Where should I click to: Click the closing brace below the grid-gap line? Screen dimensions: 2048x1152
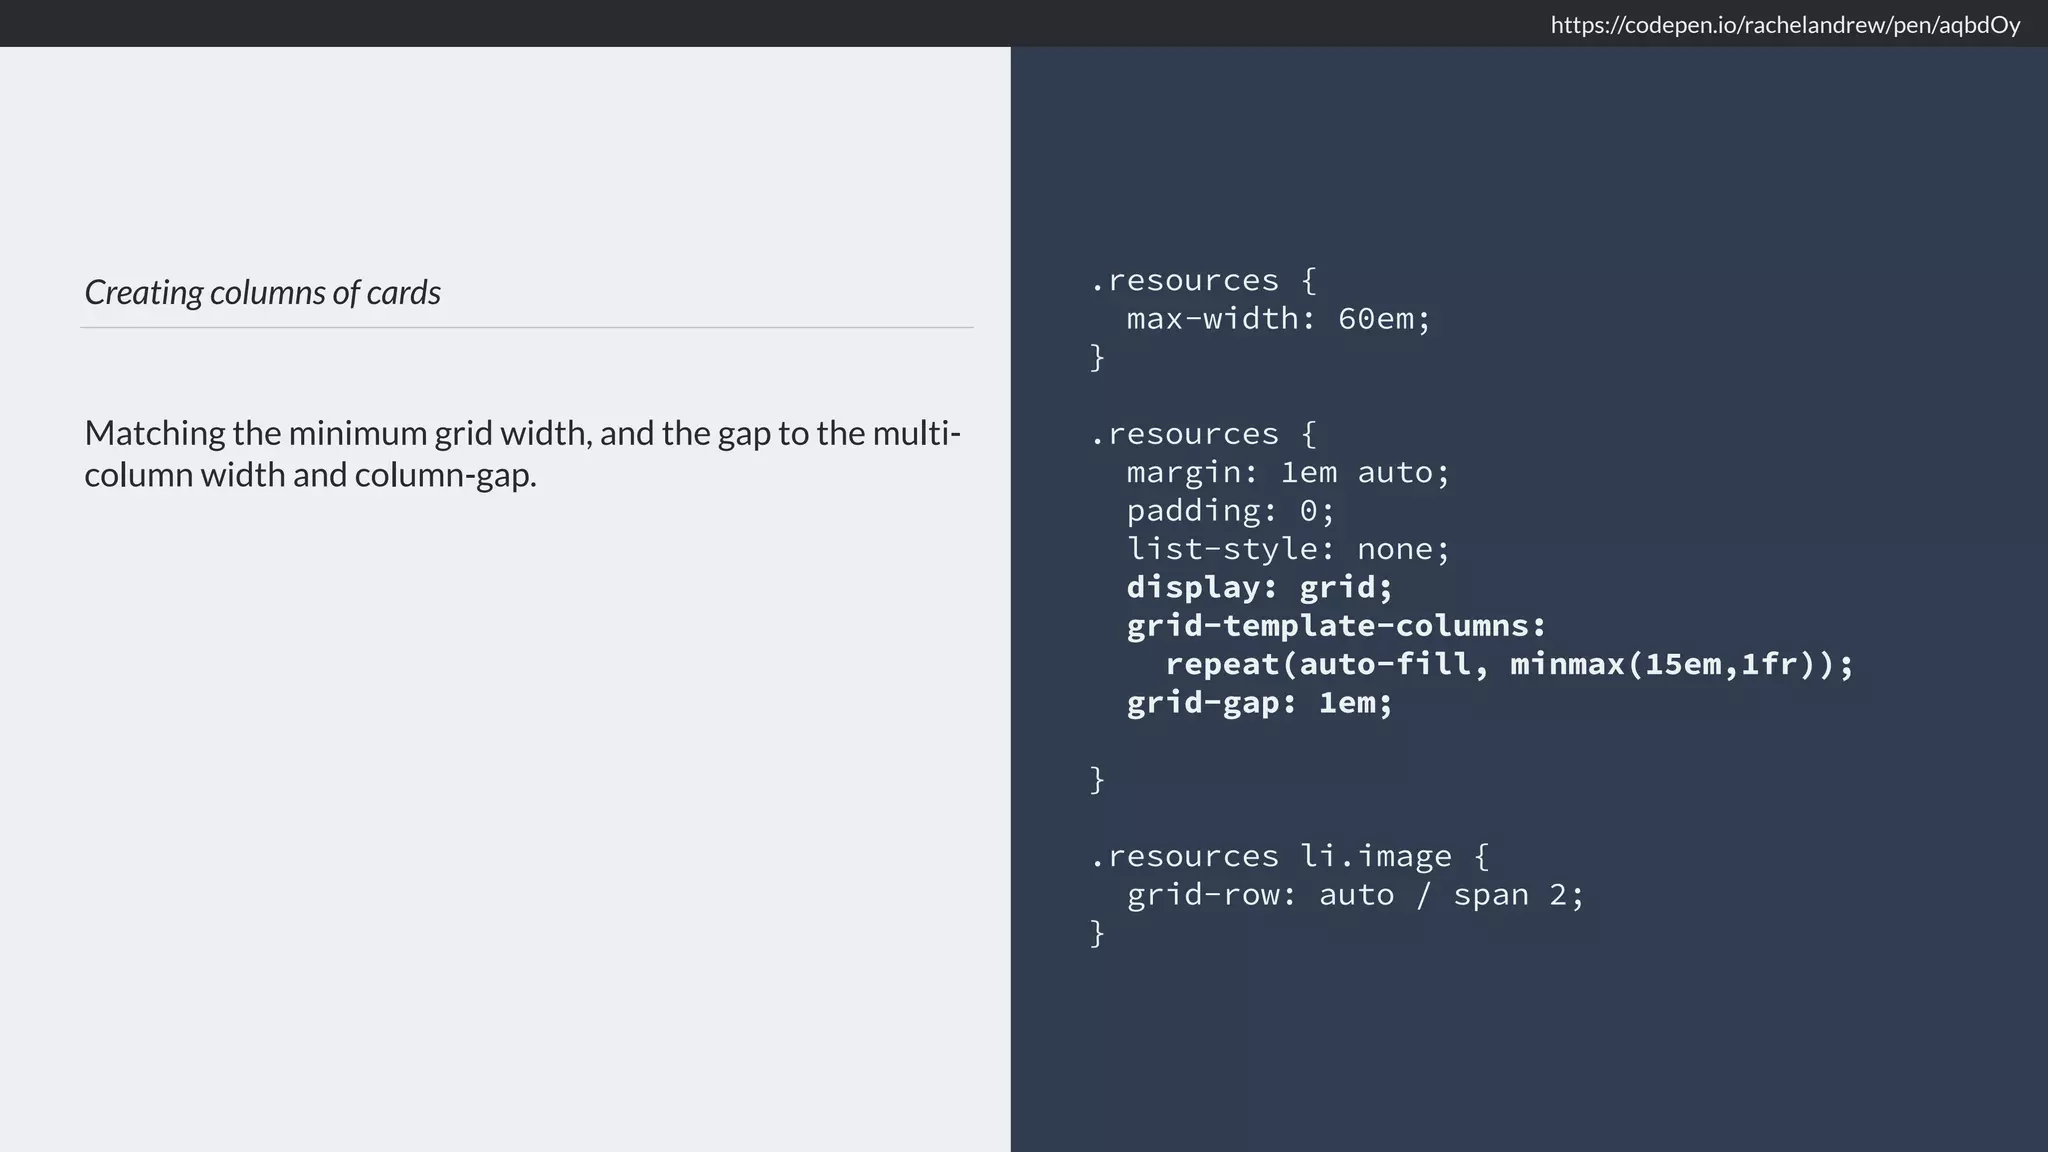click(x=1097, y=779)
